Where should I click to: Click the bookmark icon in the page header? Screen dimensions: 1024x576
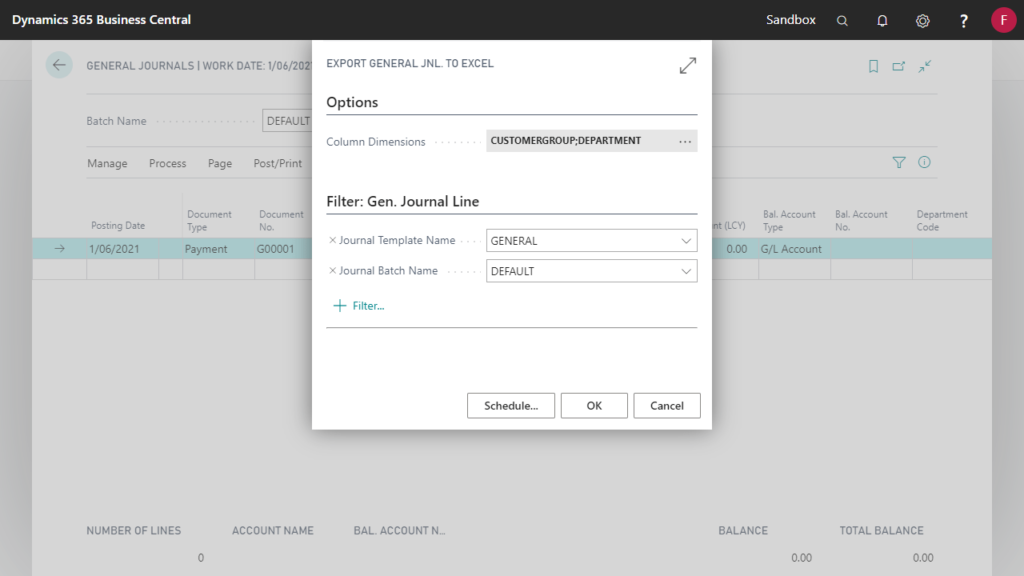[873, 65]
